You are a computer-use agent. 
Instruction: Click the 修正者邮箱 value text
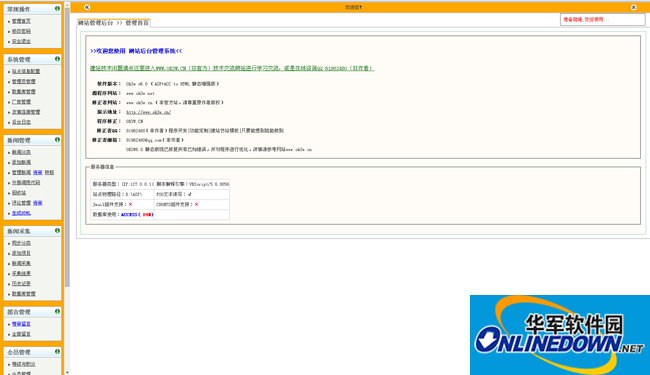pyautogui.click(x=155, y=140)
